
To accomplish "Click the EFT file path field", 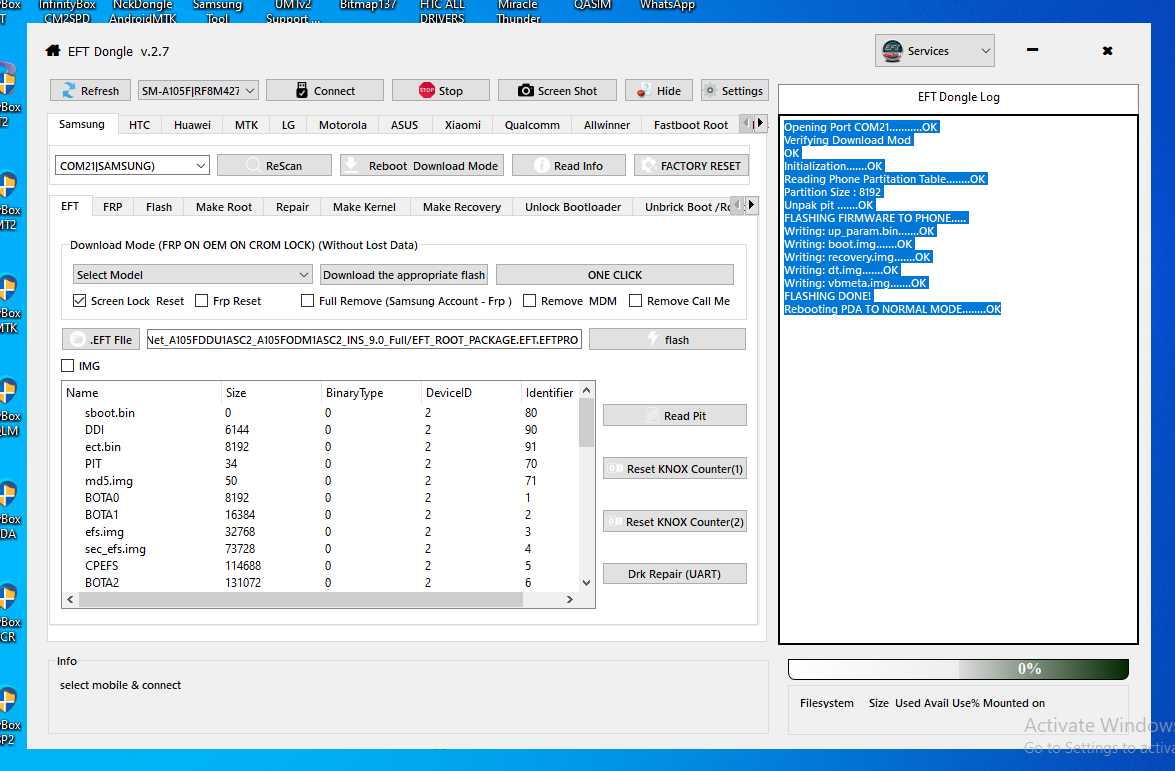I will (x=364, y=339).
